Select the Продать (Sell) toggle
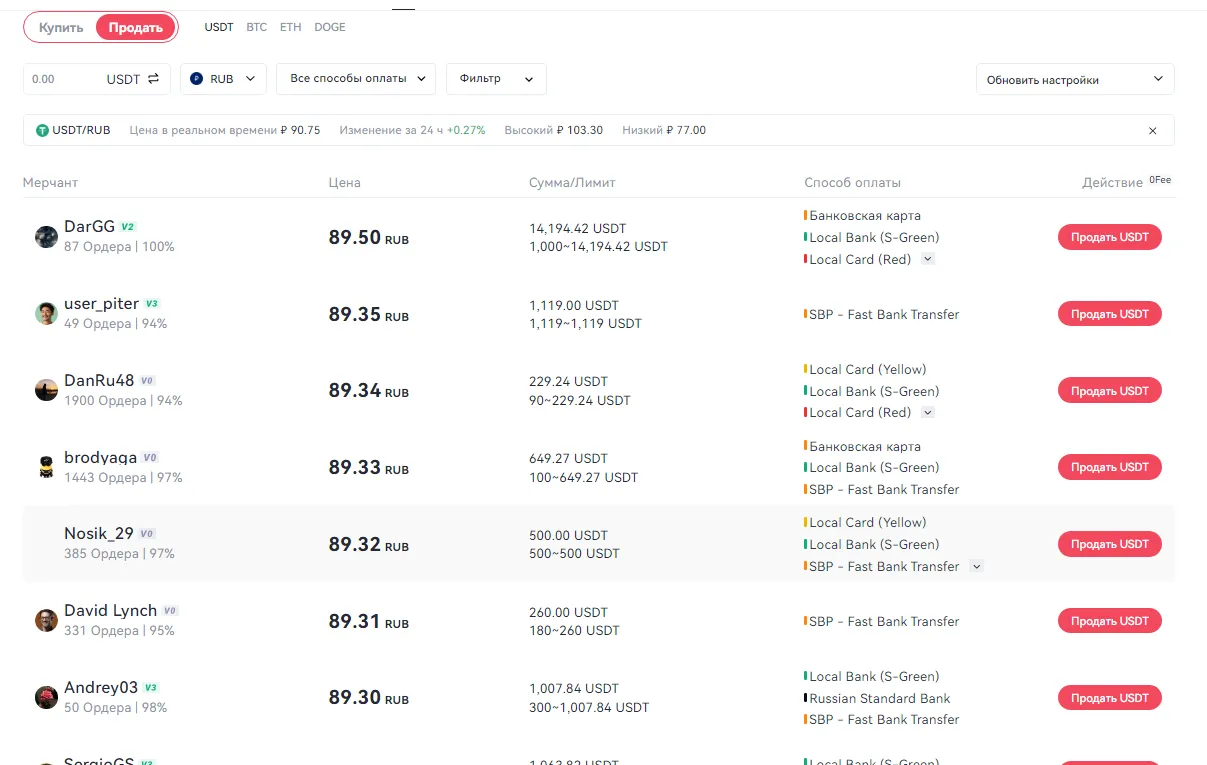Screen dimensions: 1207x765 136,28
